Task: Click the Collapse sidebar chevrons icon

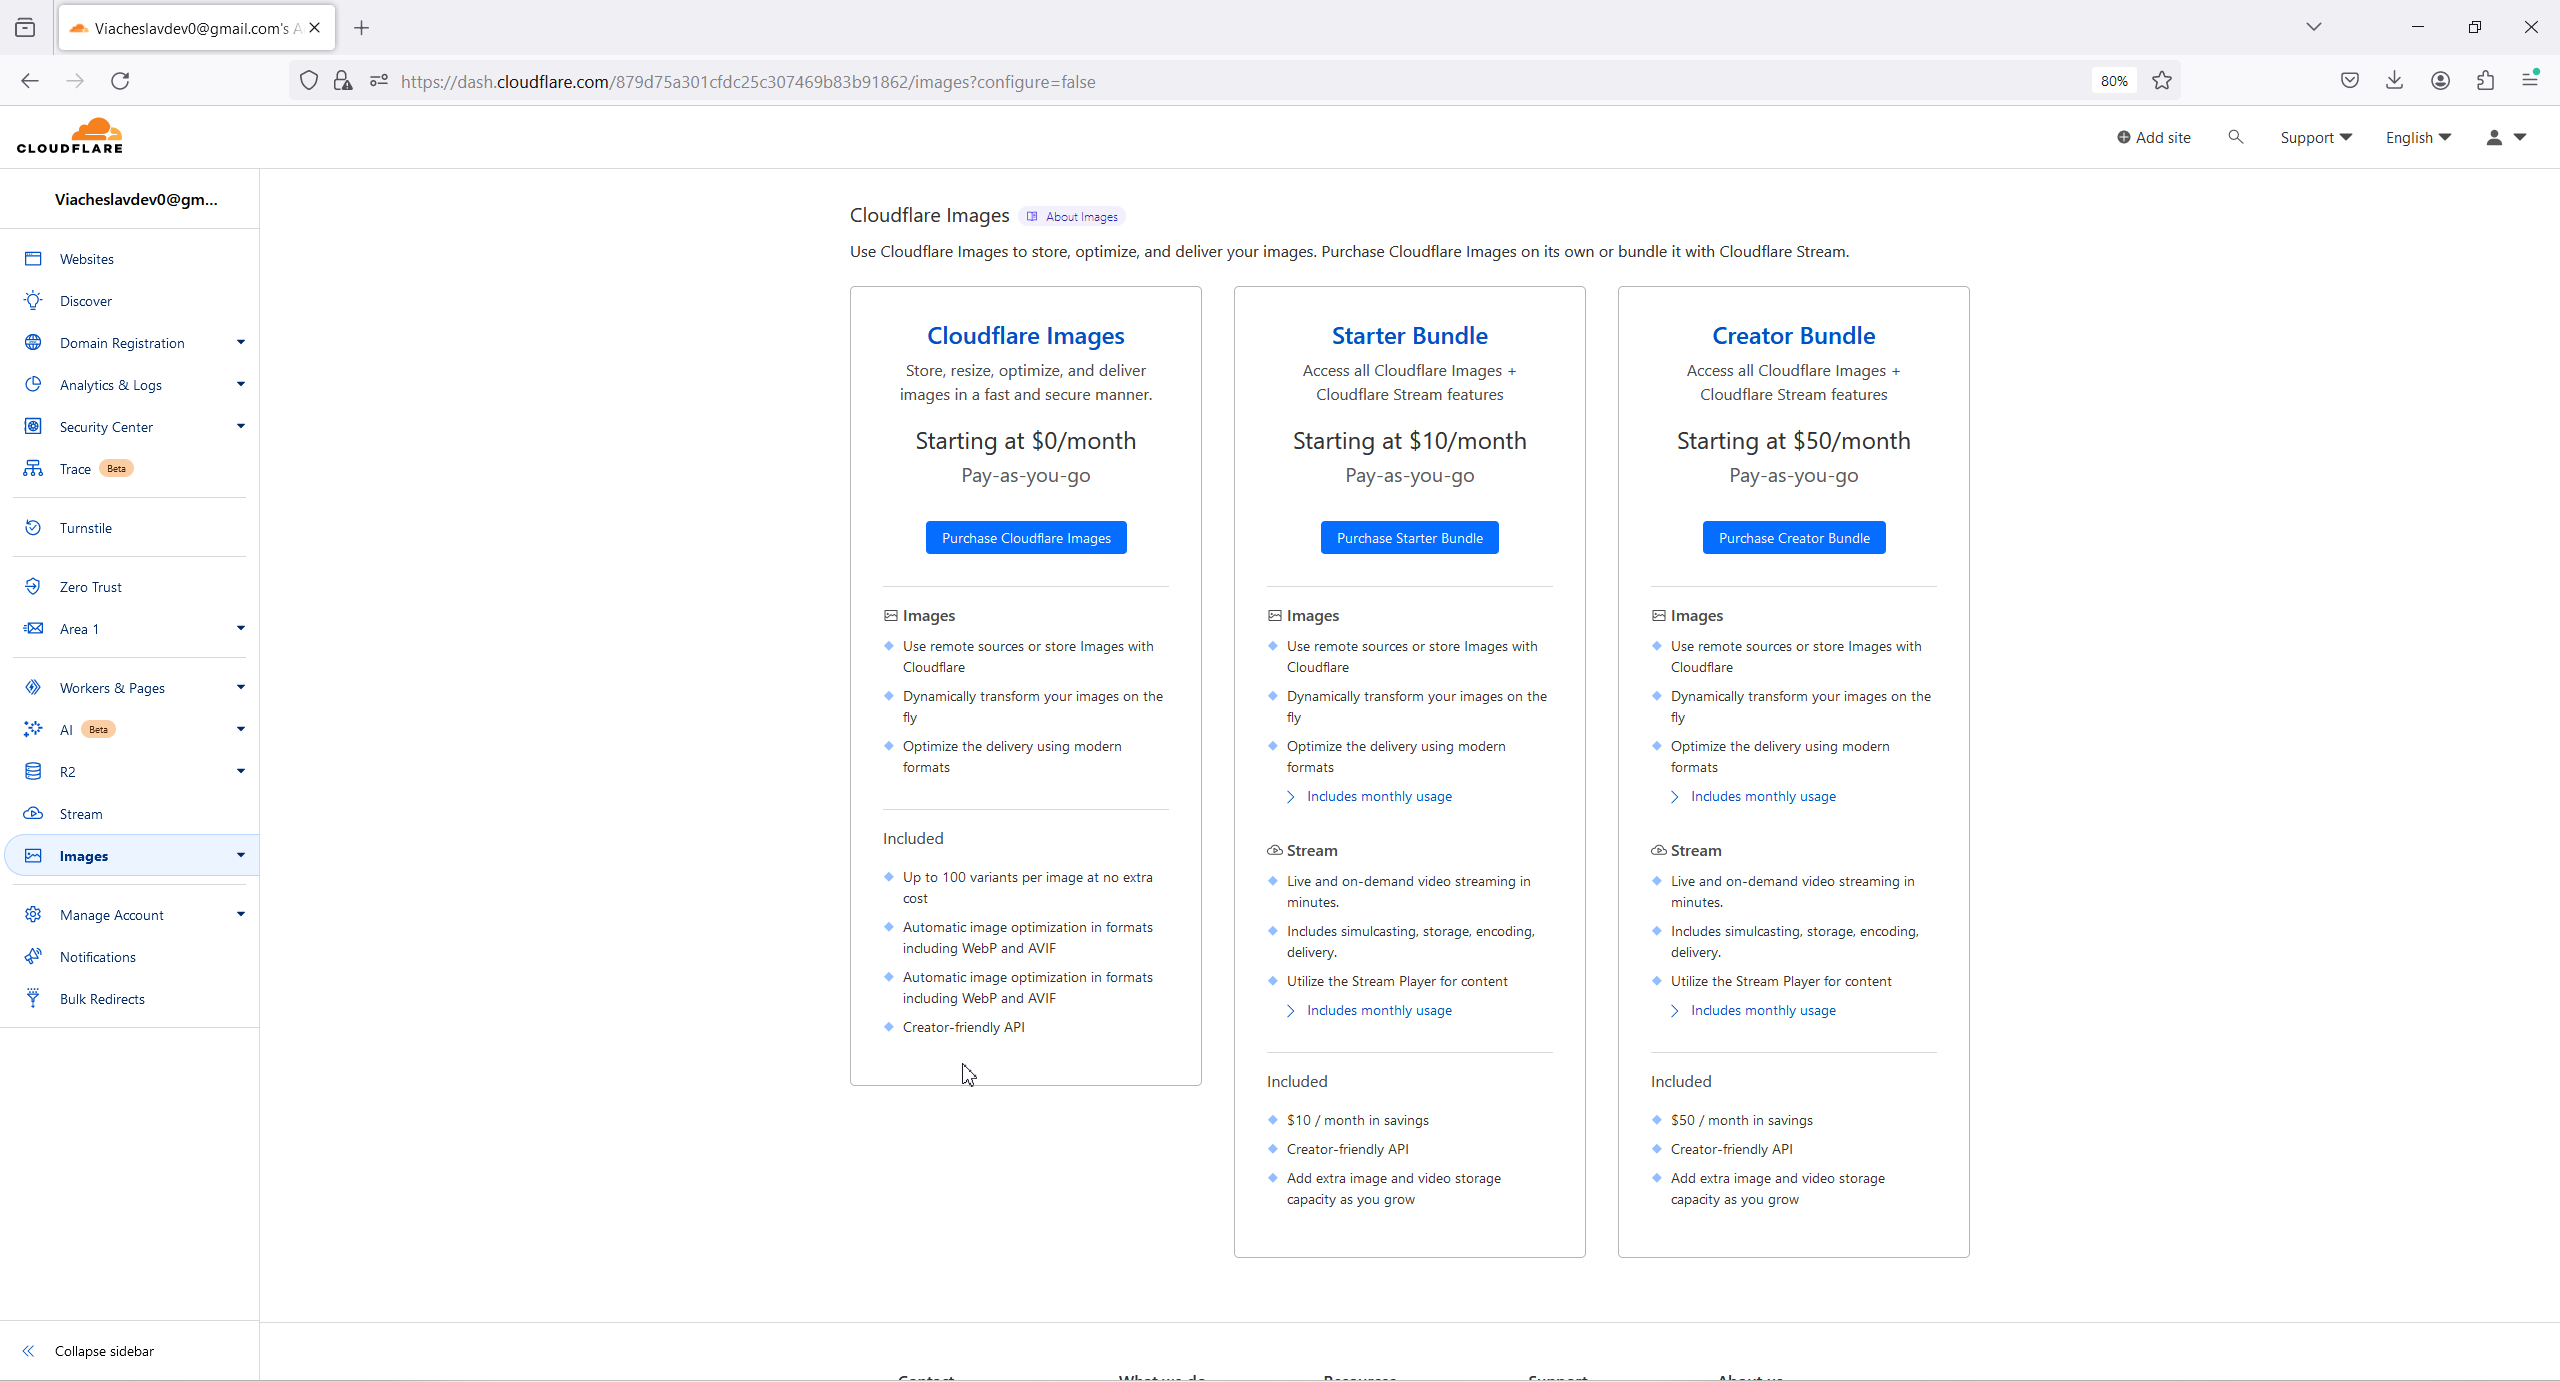Action: pyautogui.click(x=29, y=1351)
